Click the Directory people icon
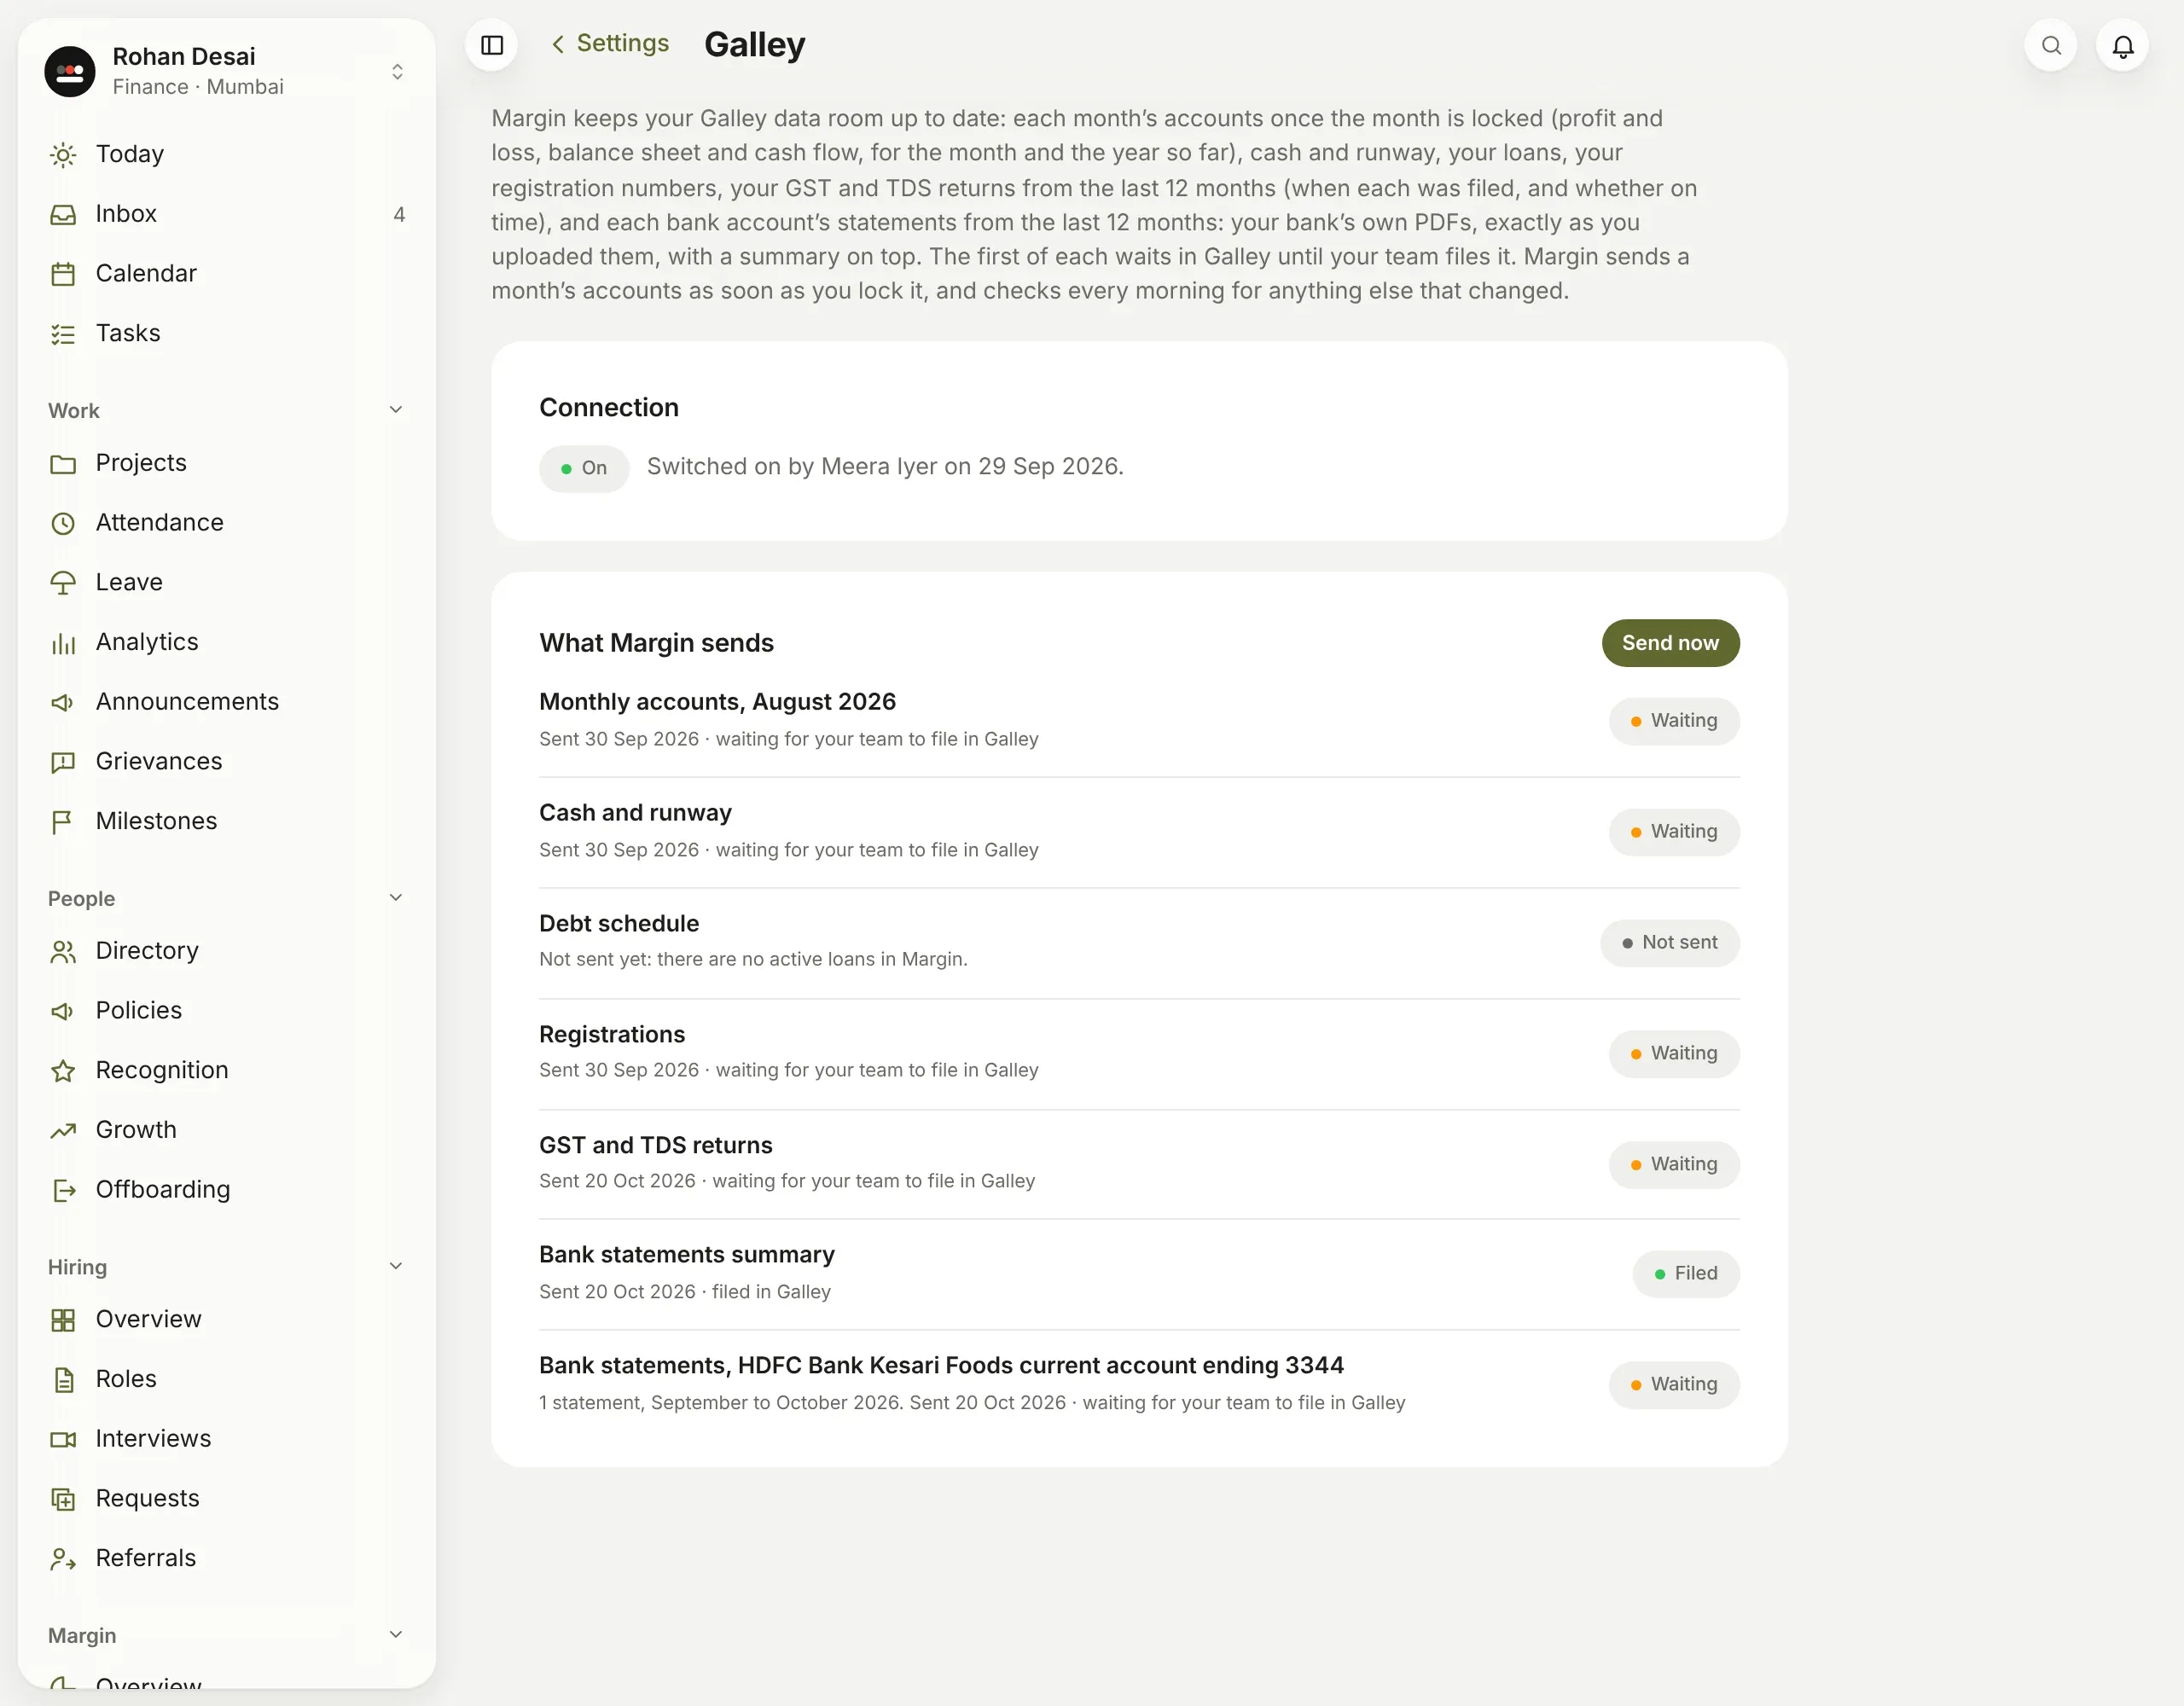 coord(63,951)
